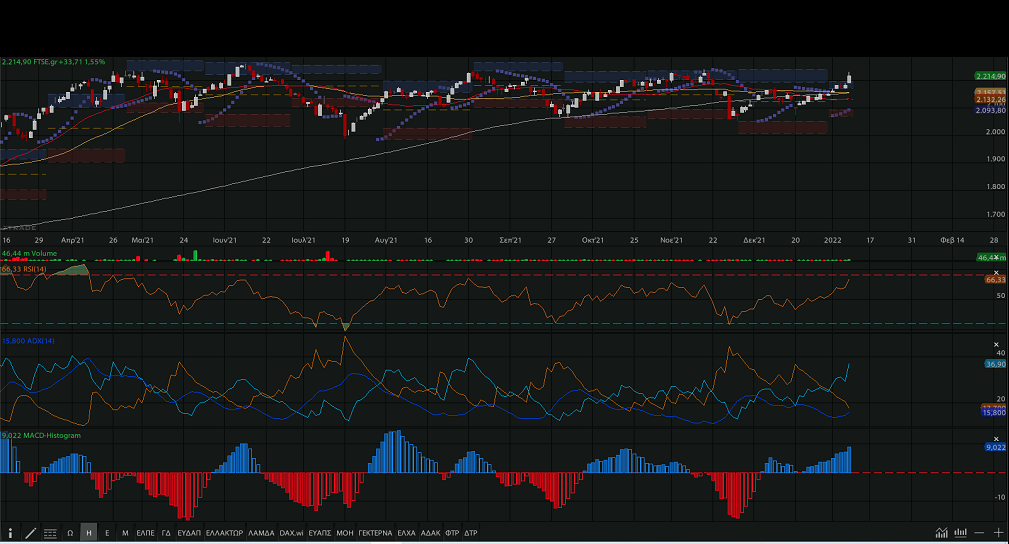Click the bar chart type icon
1009x544 pixels.
(x=961, y=533)
